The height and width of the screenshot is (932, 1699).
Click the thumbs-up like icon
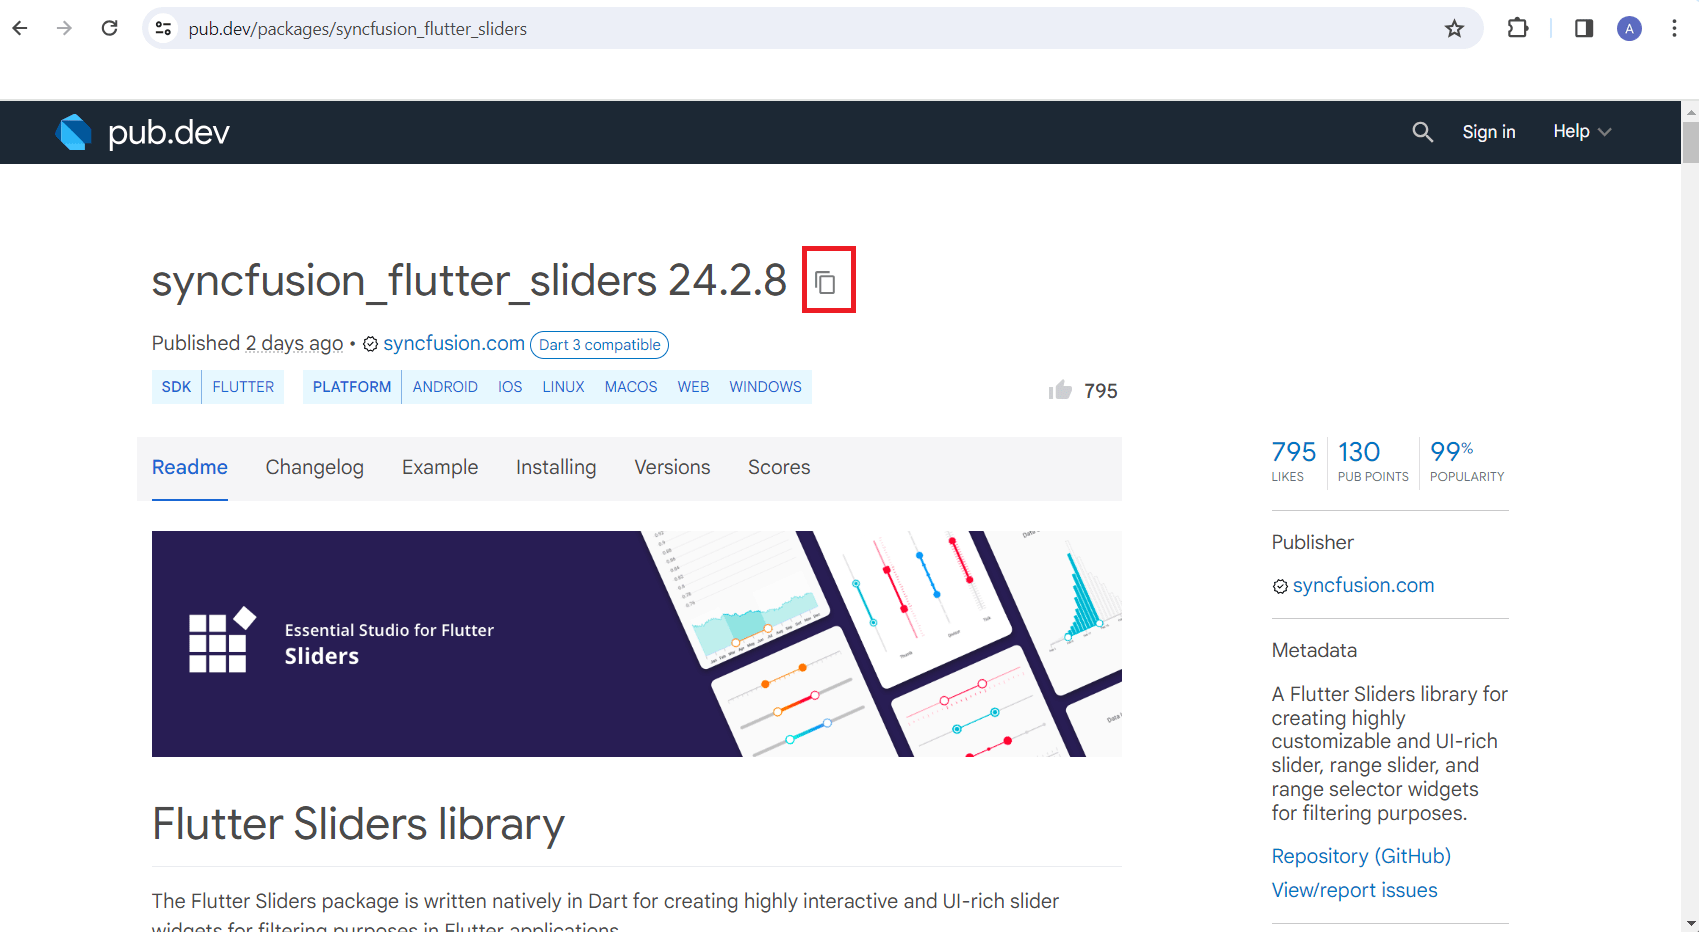click(x=1060, y=390)
